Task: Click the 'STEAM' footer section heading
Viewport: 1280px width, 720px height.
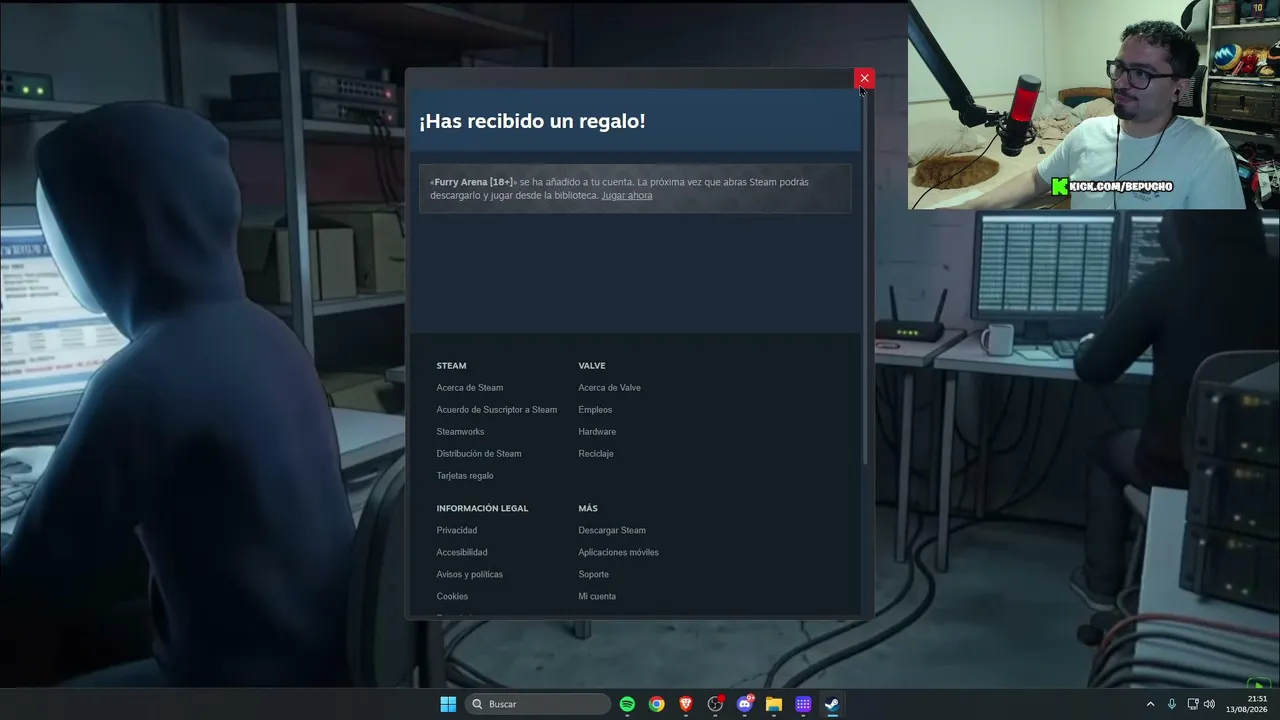Action: click(451, 366)
